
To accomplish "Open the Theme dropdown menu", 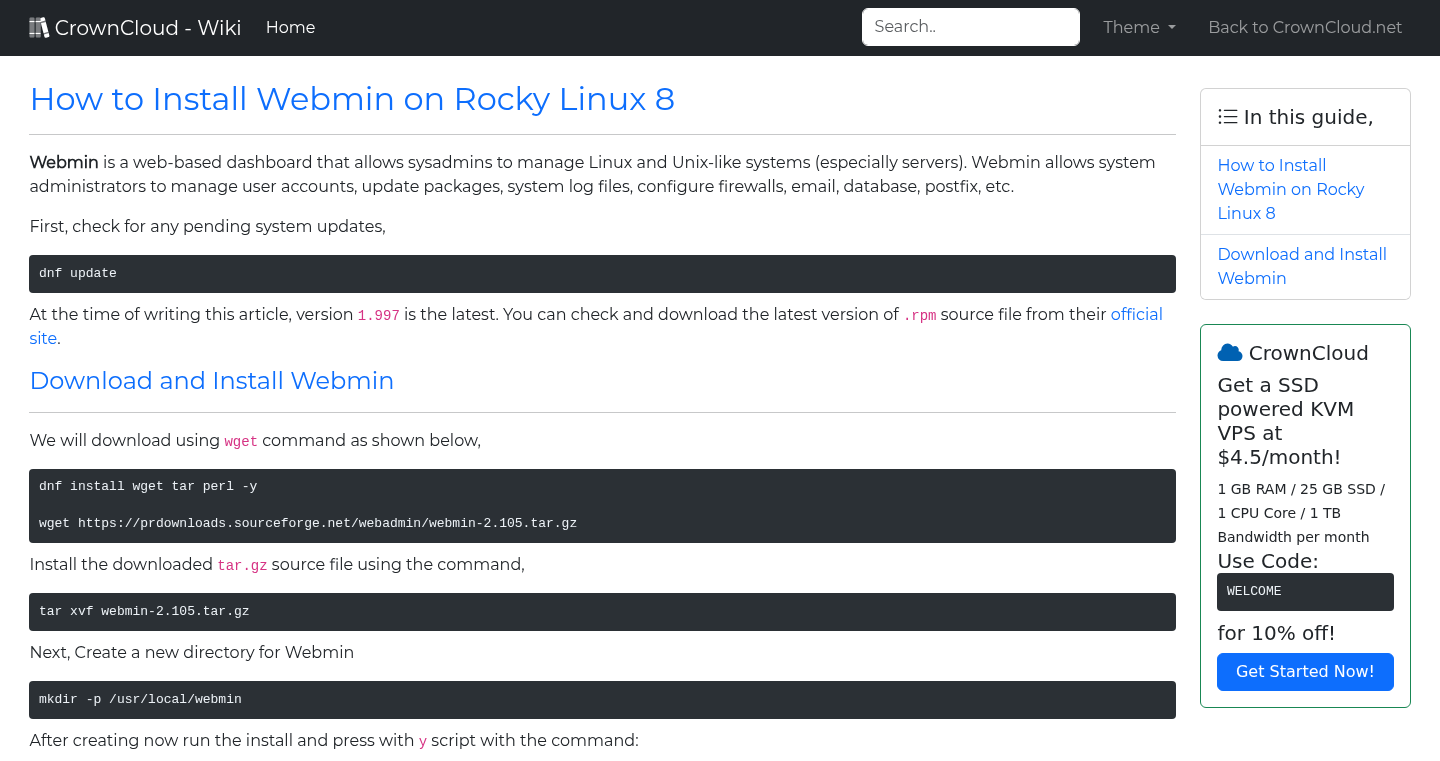I will pyautogui.click(x=1138, y=27).
